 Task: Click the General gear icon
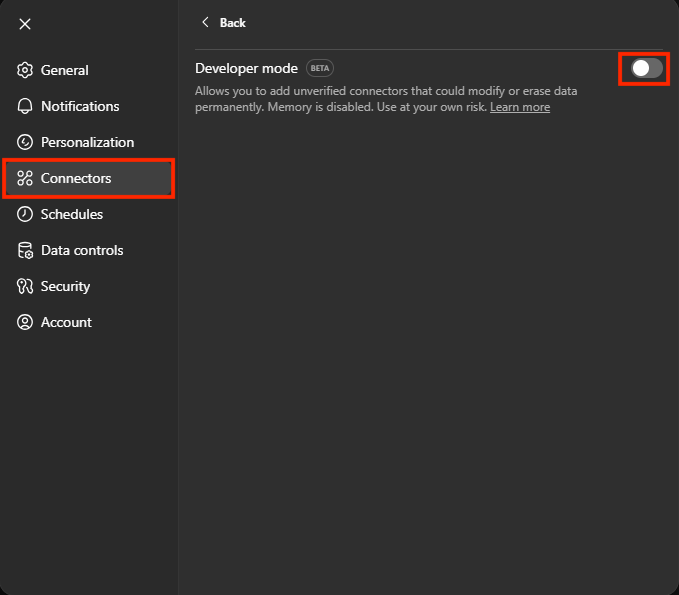(x=25, y=70)
